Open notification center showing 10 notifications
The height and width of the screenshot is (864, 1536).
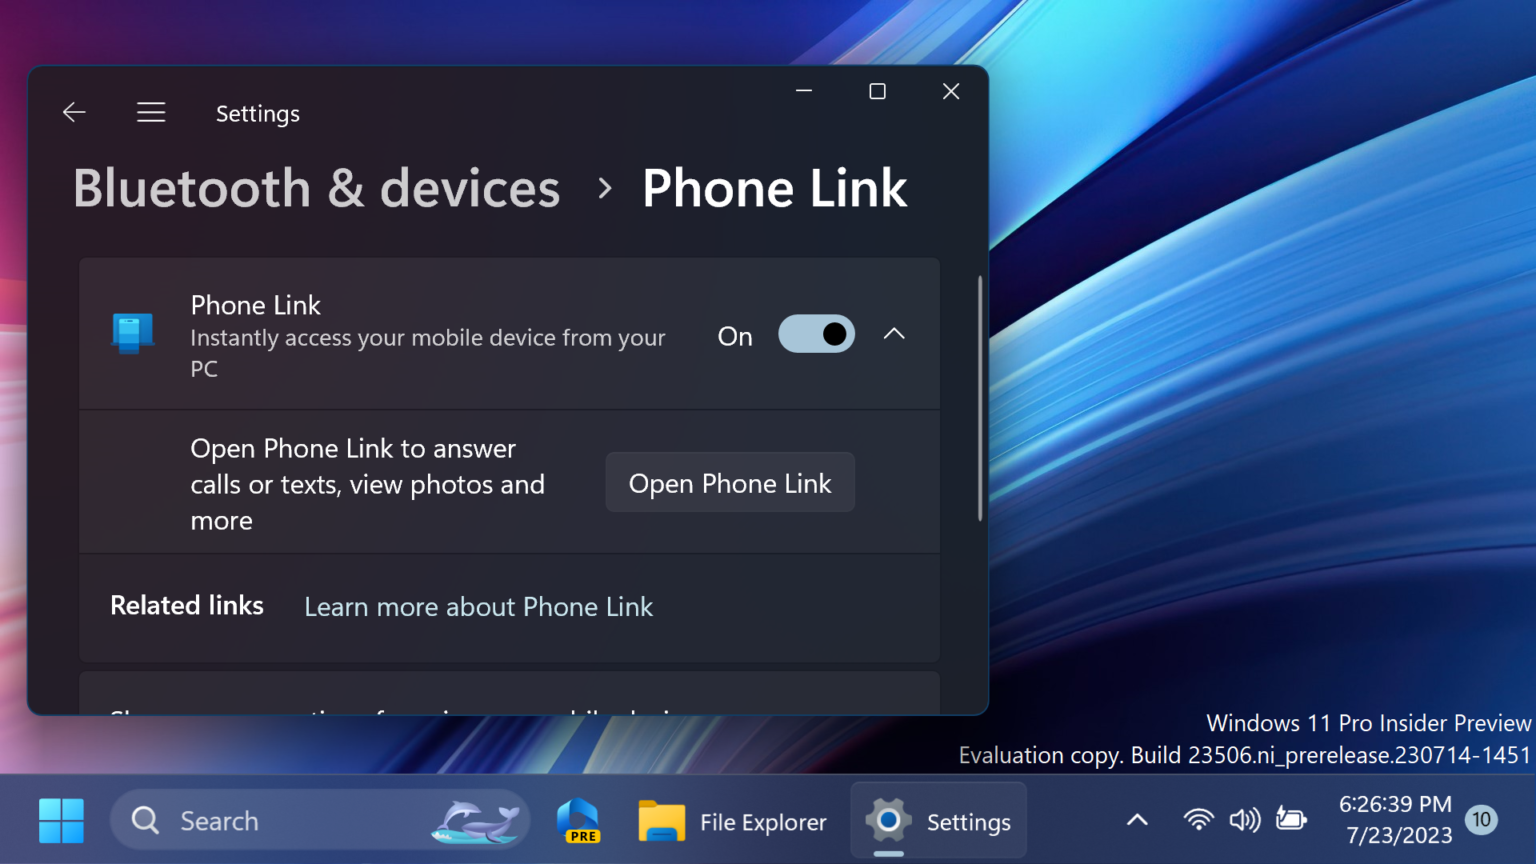pyautogui.click(x=1480, y=819)
